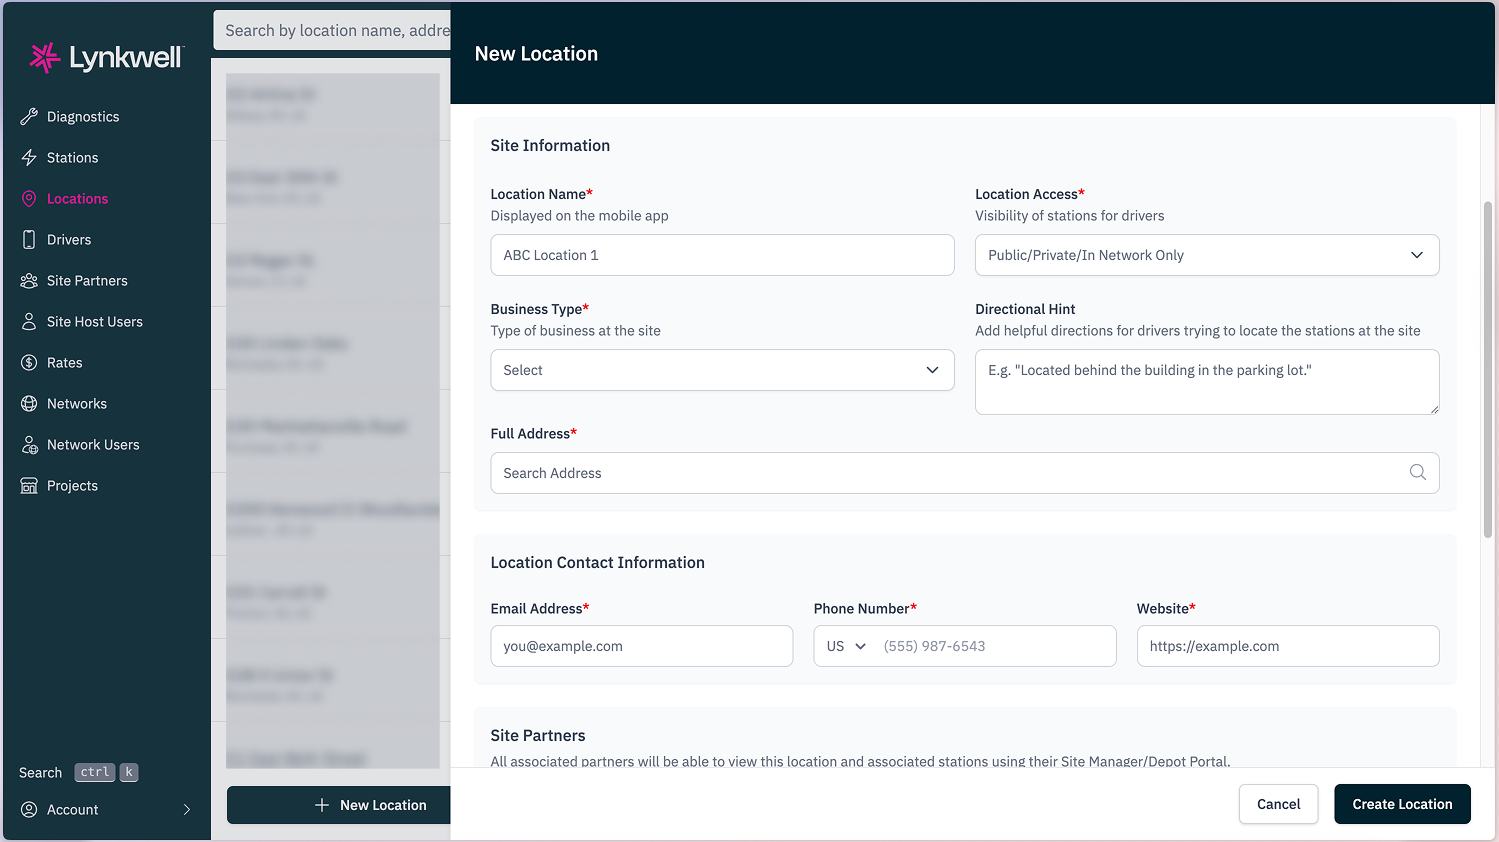The height and width of the screenshot is (842, 1499).
Task: Click the Lynkwell logo
Action: [x=104, y=57]
